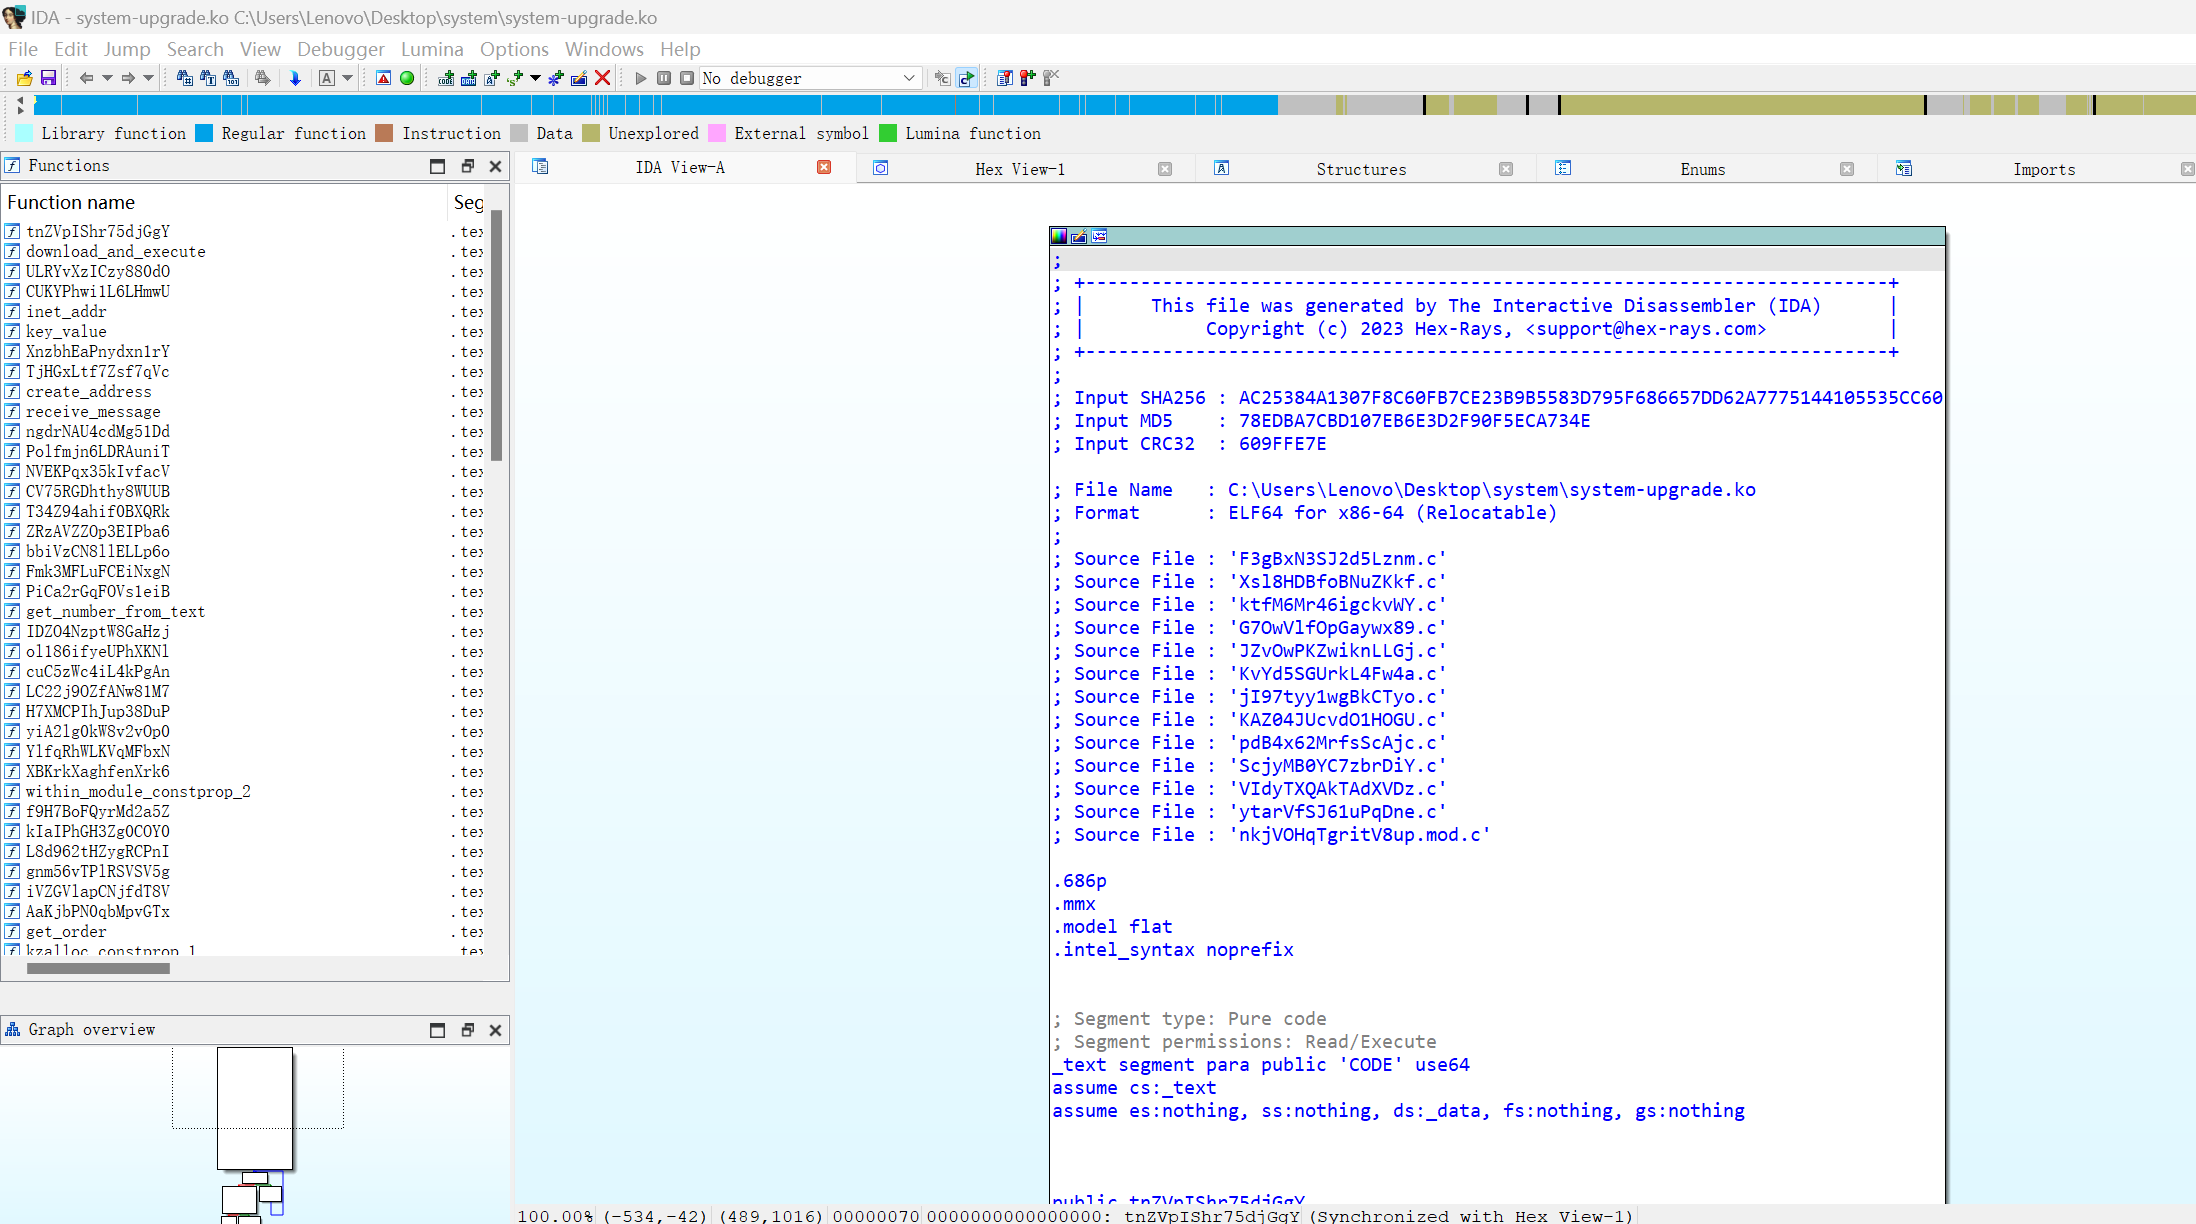Viewport: 2196px width, 1224px height.
Task: Open the Lumina menu
Action: click(432, 49)
